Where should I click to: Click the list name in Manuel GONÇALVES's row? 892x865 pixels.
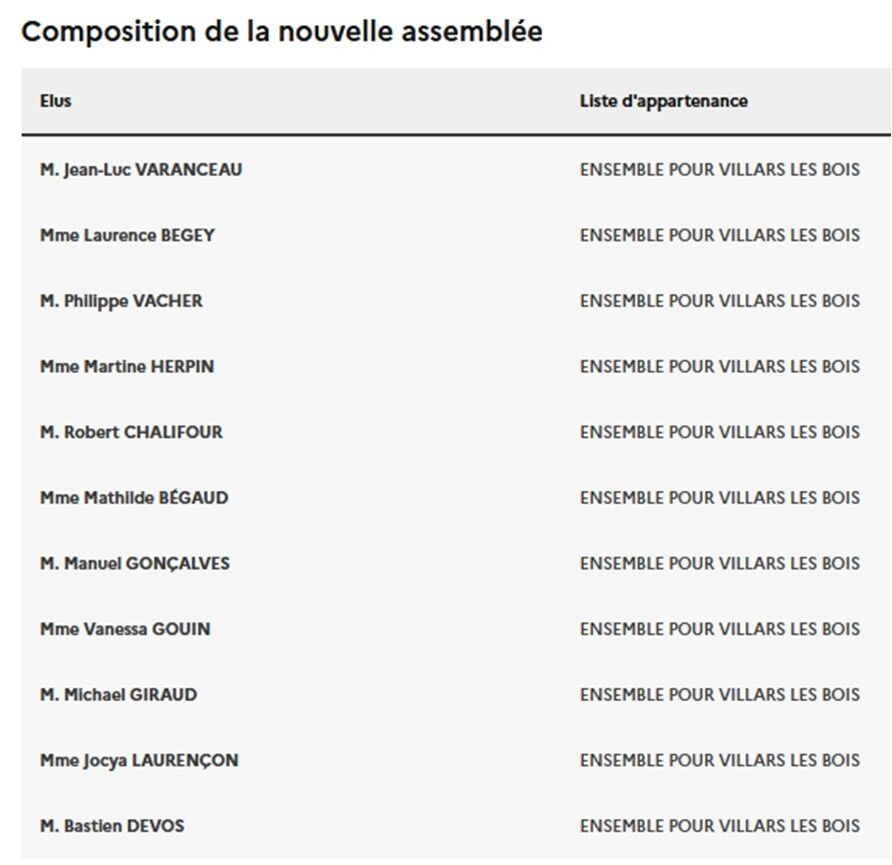pos(719,564)
